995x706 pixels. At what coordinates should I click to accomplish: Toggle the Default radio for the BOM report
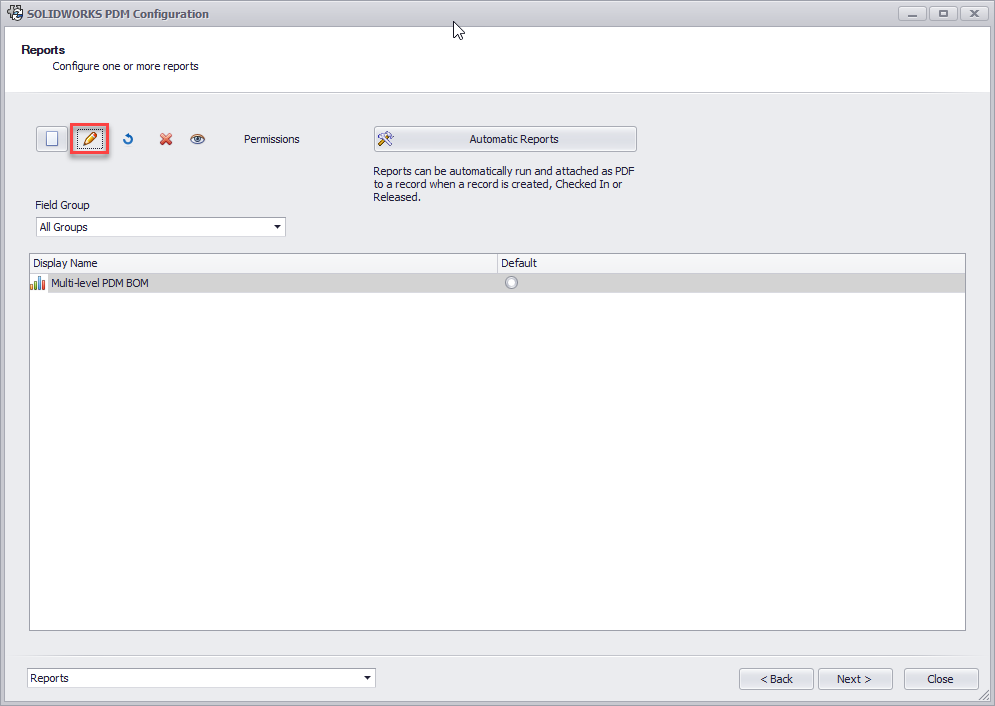pos(511,282)
